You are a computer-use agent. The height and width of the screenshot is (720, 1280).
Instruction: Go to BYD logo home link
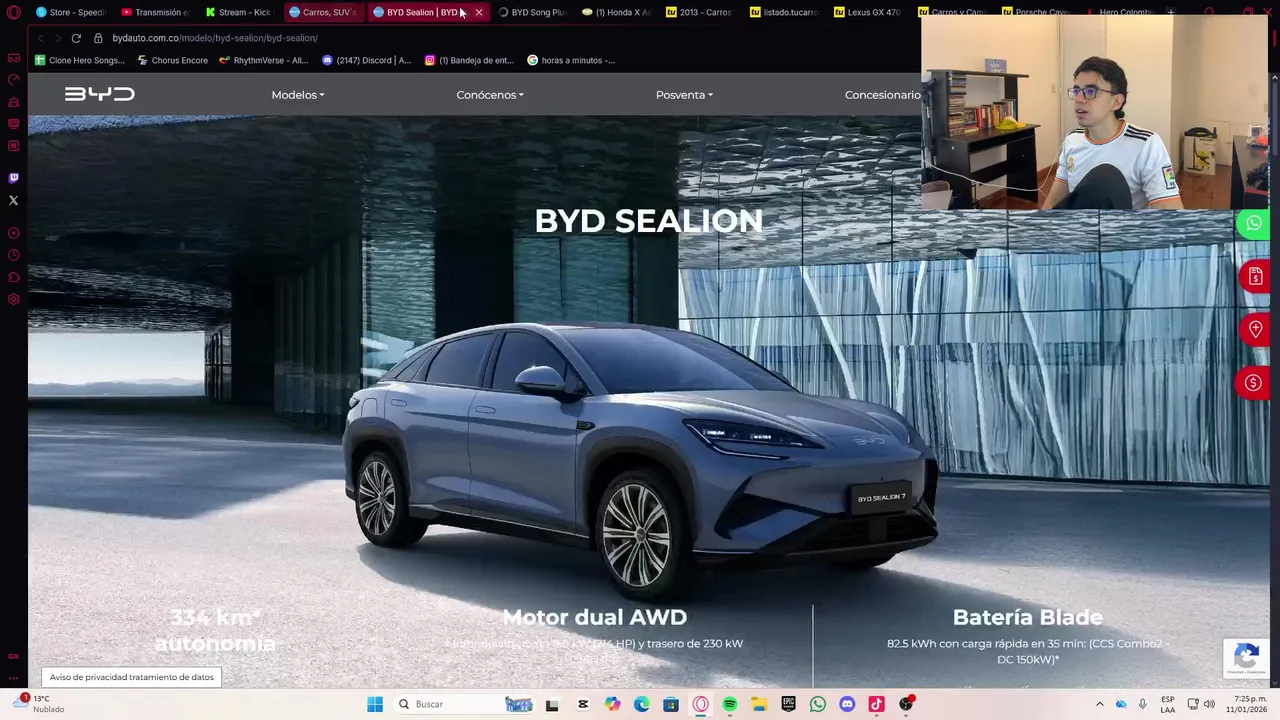pos(99,94)
